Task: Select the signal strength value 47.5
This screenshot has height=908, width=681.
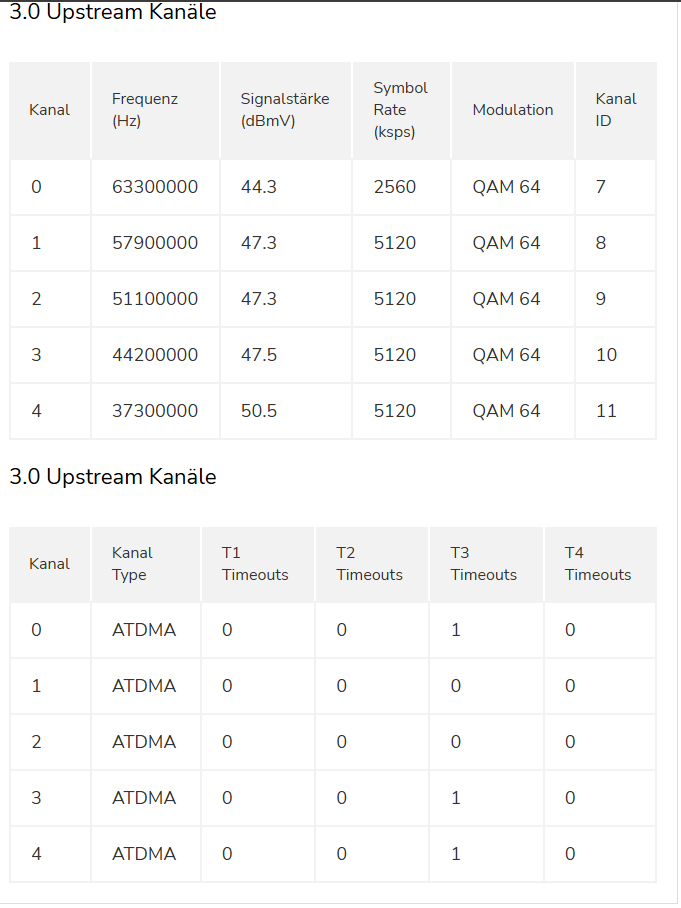Action: point(259,355)
